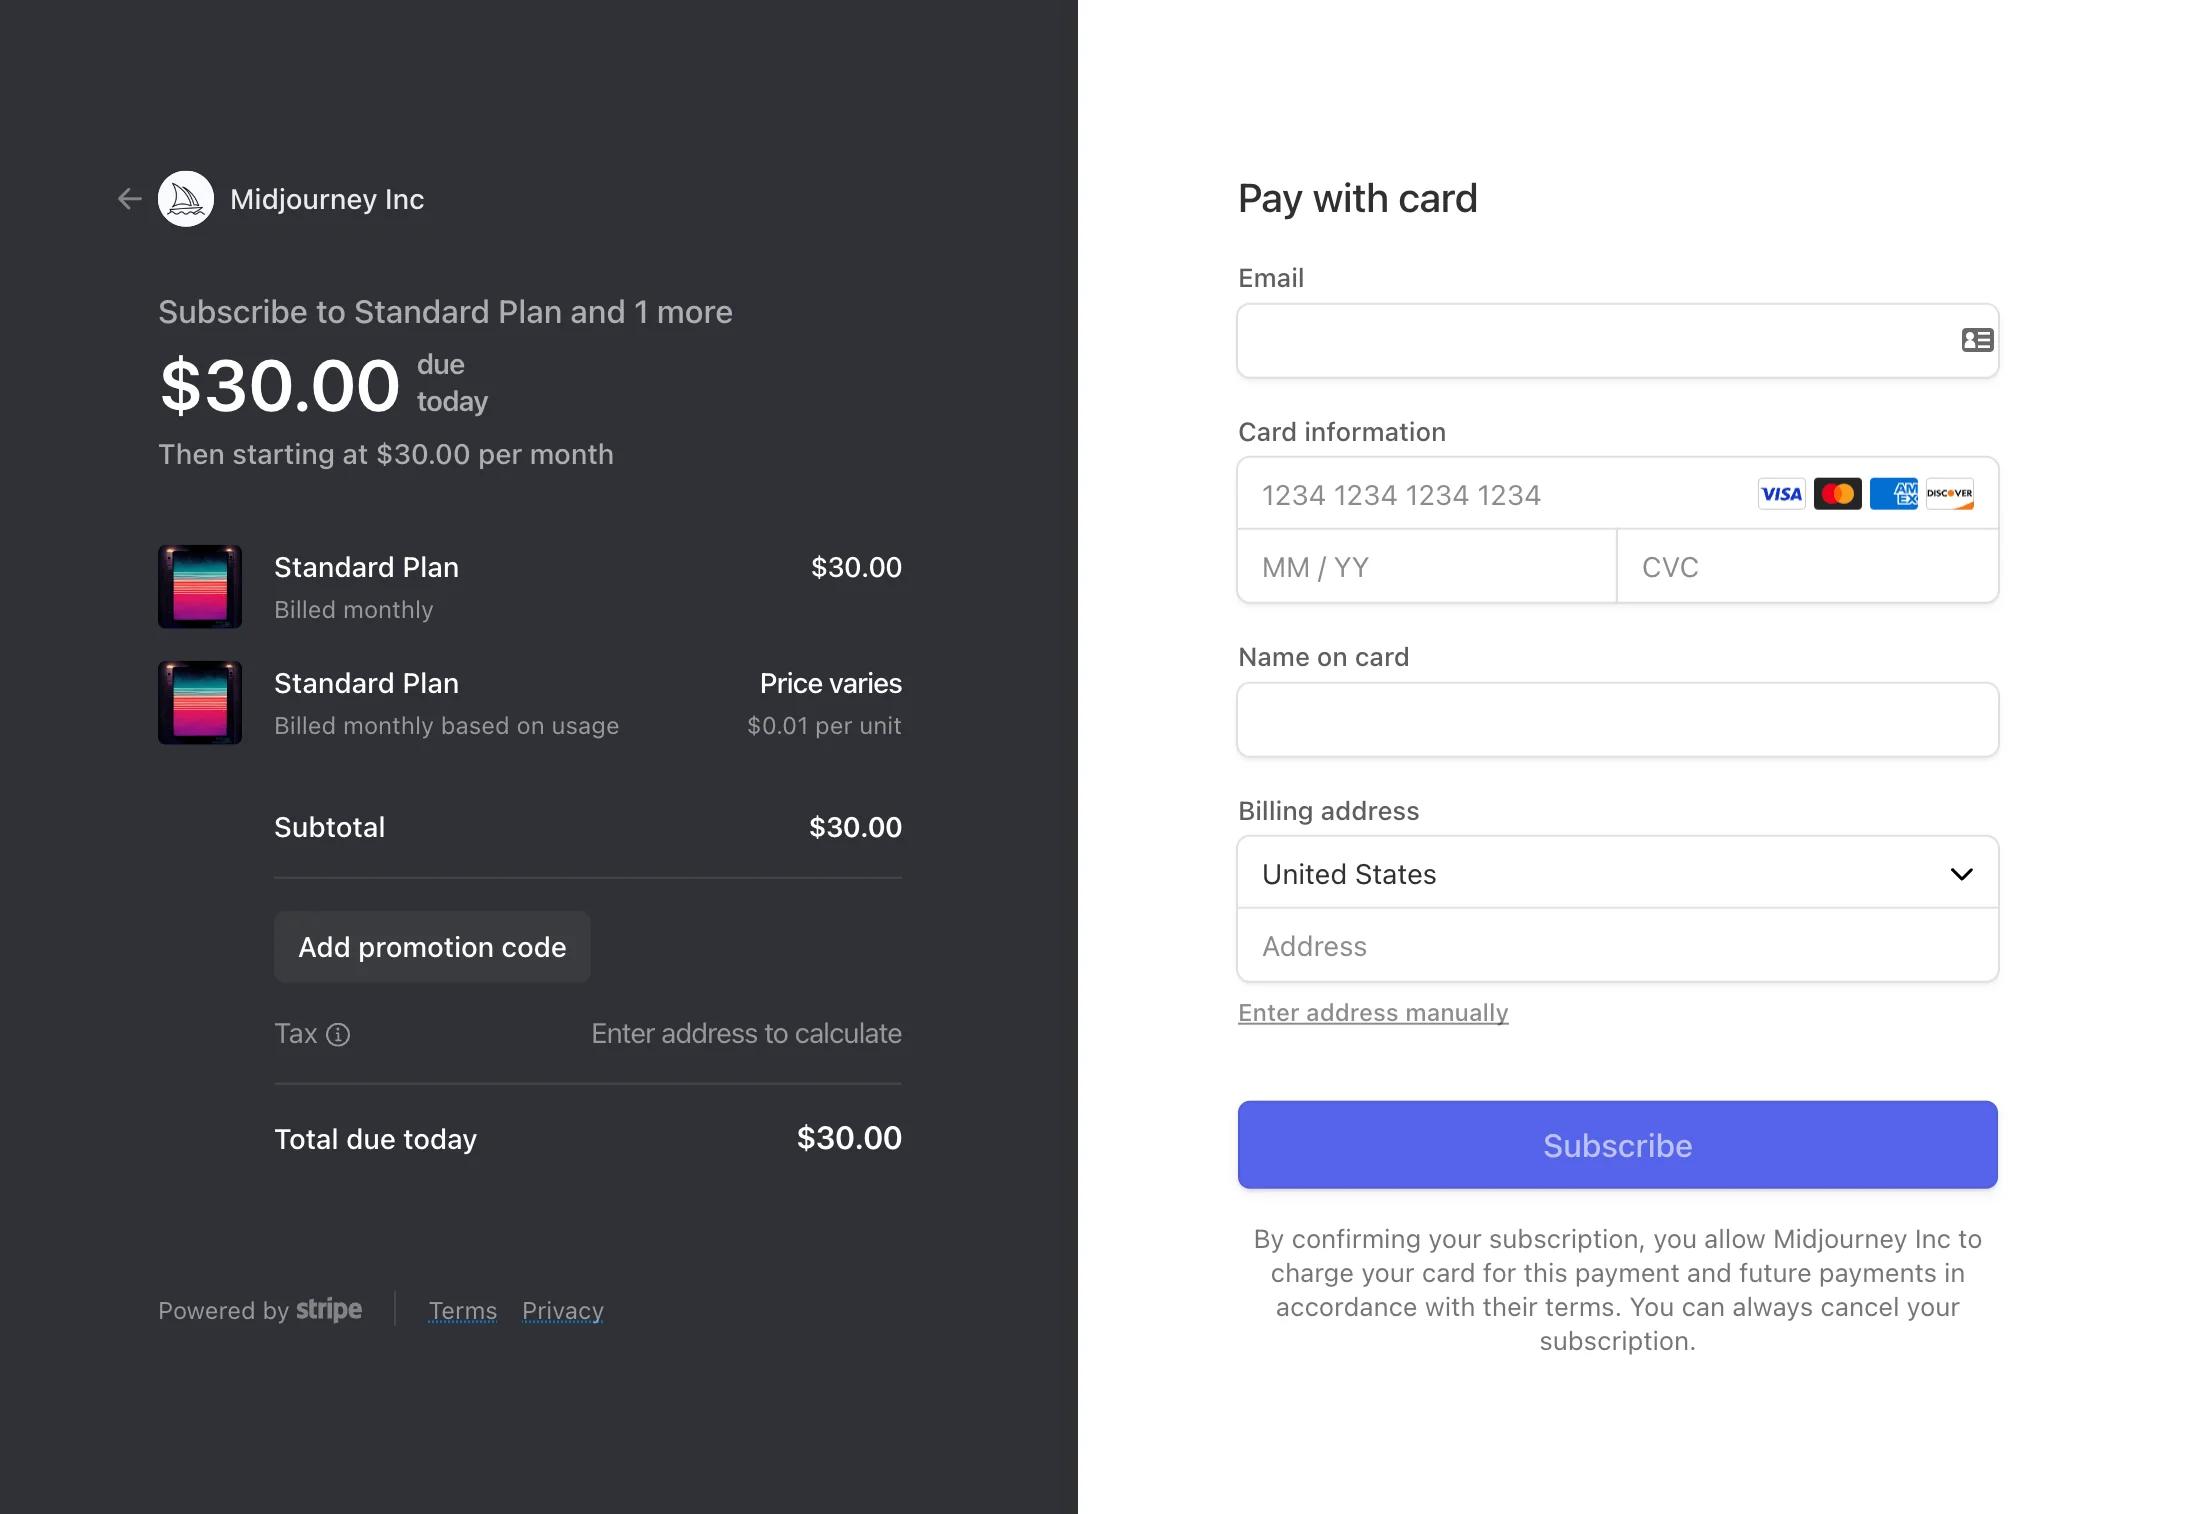The width and height of the screenshot is (2186, 1514).
Task: Click the Stripe logo in footer
Action: click(329, 1310)
